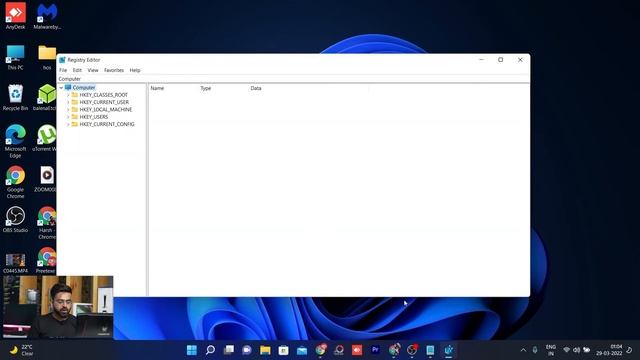Select the balenaEtcher desktop icon
This screenshot has width=640, height=360.
pyautogui.click(x=46, y=97)
